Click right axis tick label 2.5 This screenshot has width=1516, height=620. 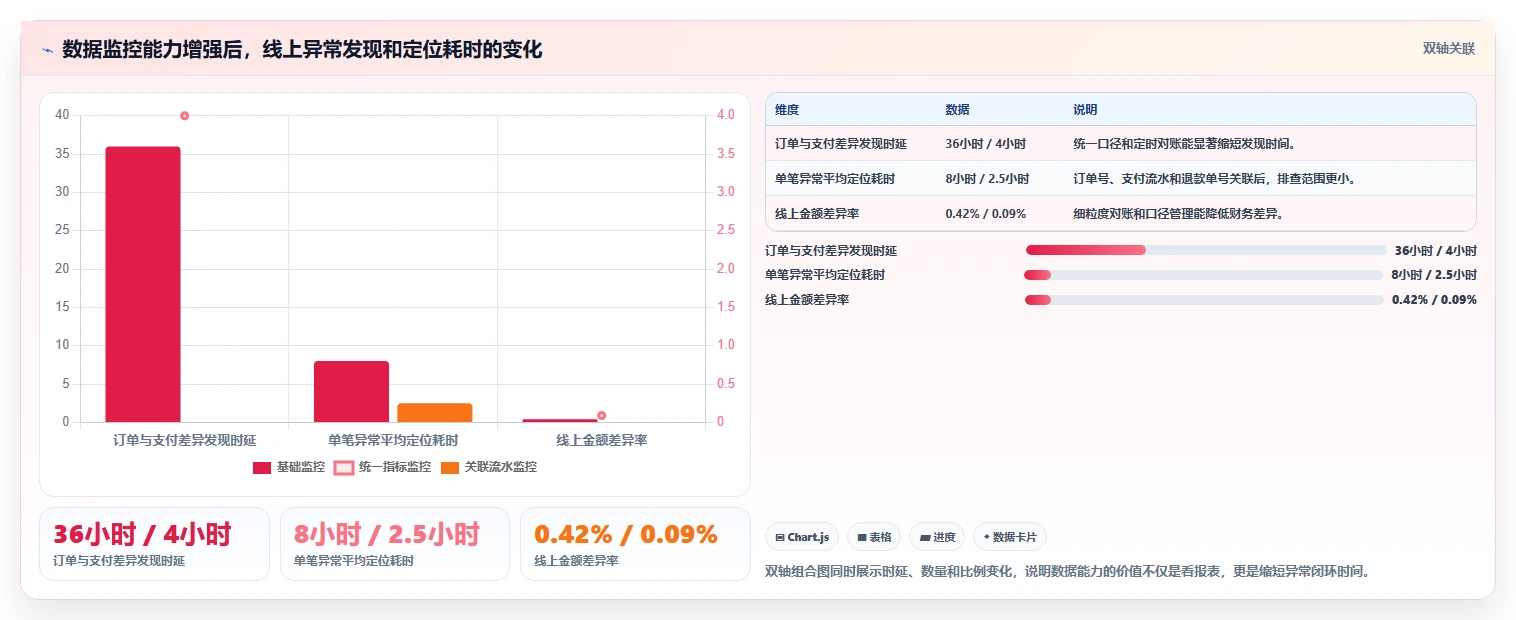[726, 230]
